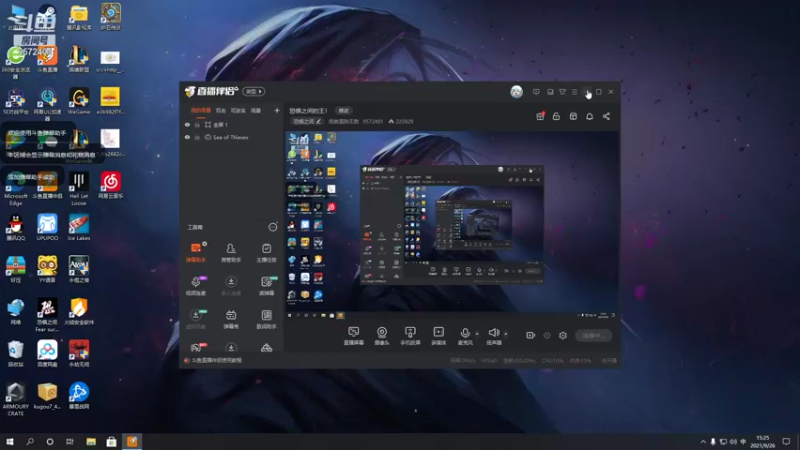The image size is (800, 450).
Task: Select the first scene tab
Action: click(201, 110)
